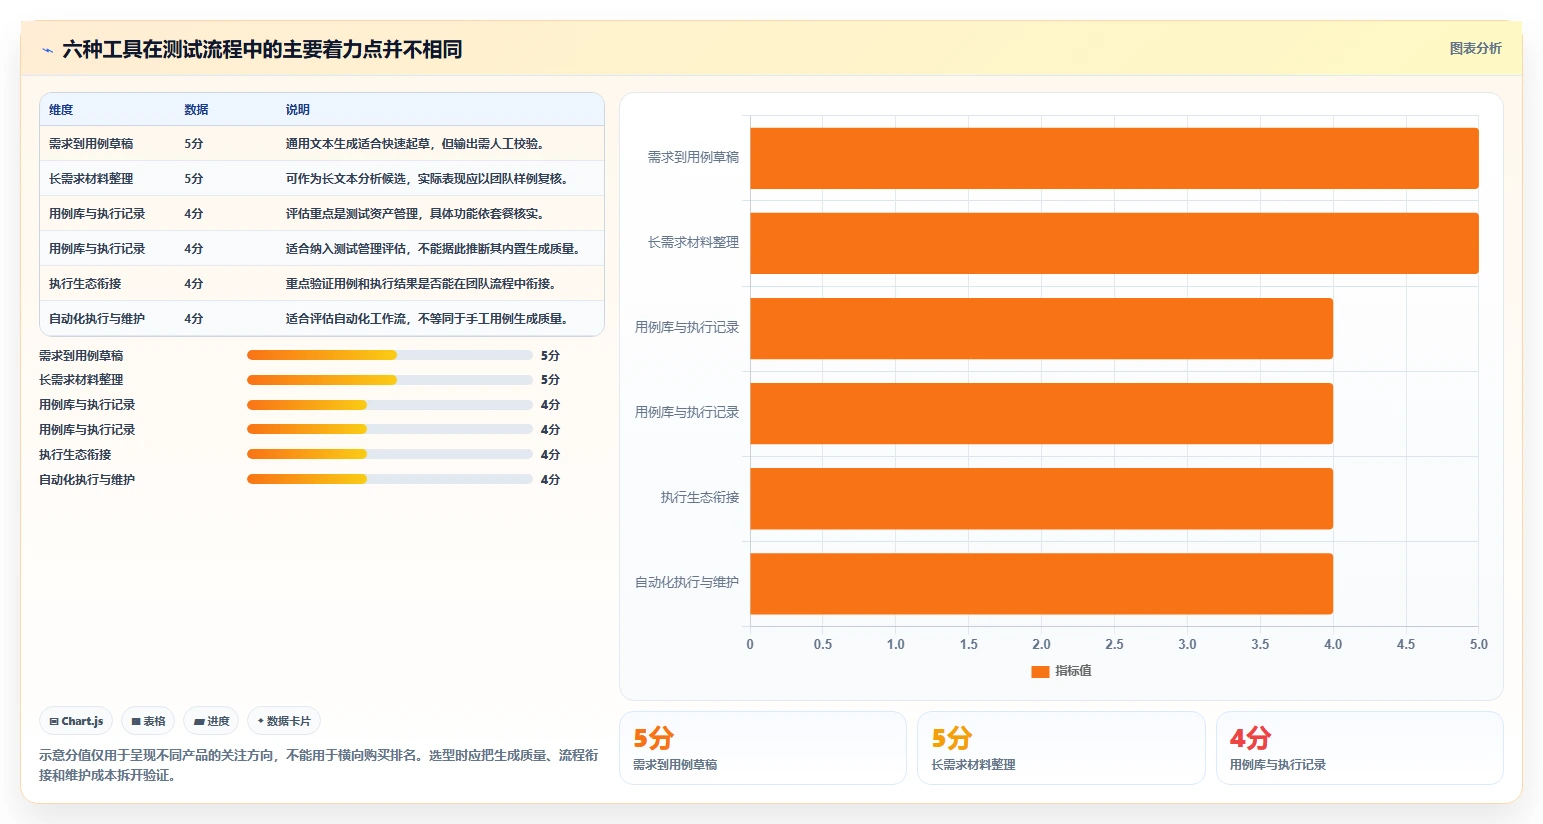
Task: Click the cell 适合评估自动化工作流，不等同于手工用例生成质量。
Action: 429,319
